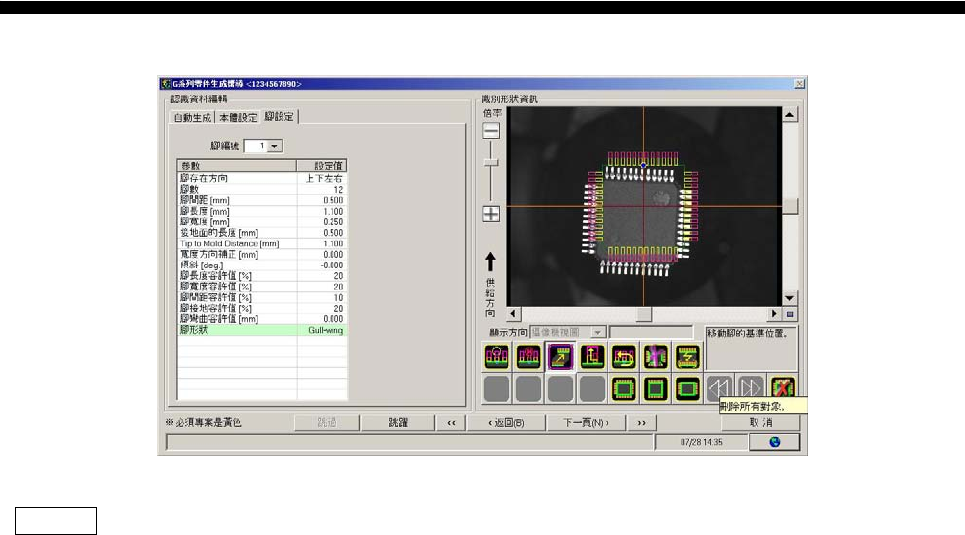Viewport: 965px width, 535px height.
Task: Click the 取消 cancel button
Action: tap(762, 423)
